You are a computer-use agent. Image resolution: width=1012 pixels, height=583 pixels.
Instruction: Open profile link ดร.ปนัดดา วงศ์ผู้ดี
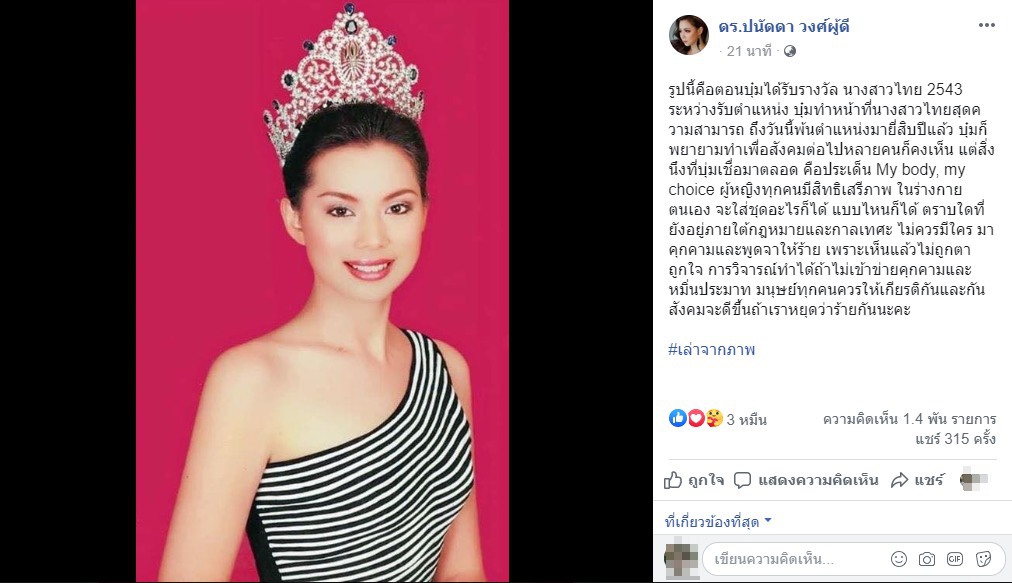click(x=784, y=27)
